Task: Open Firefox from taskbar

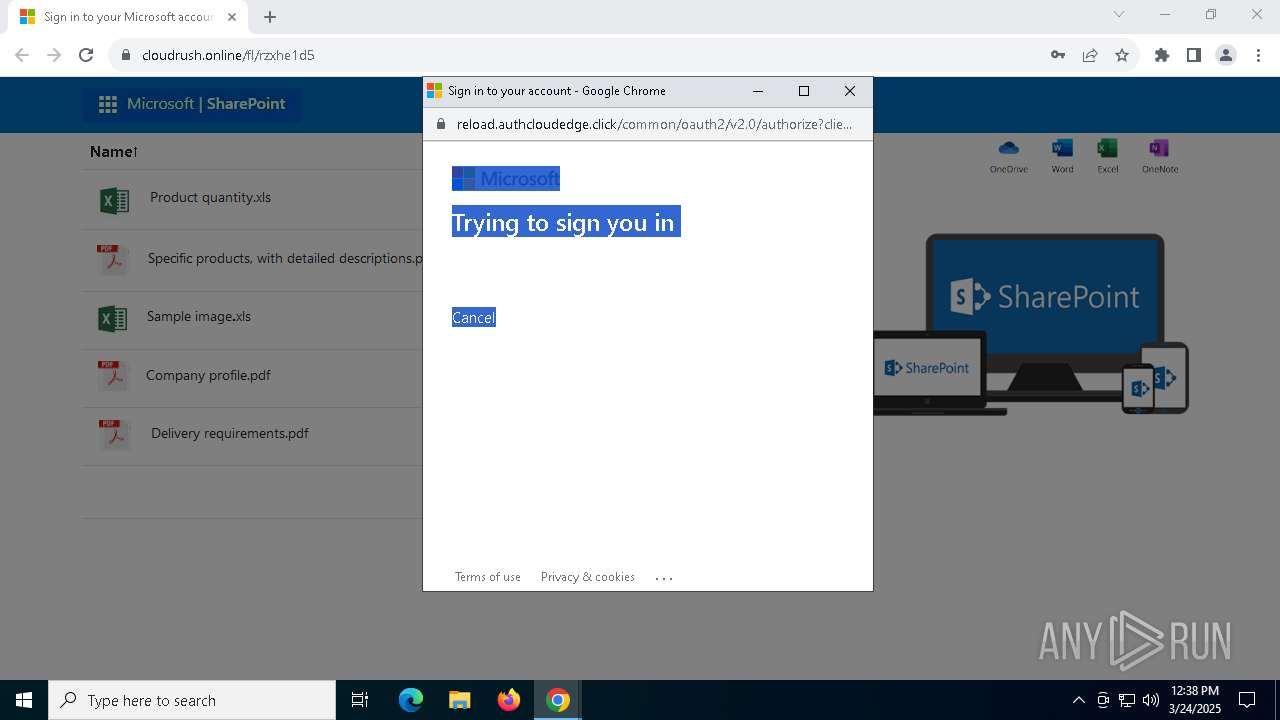Action: point(509,700)
